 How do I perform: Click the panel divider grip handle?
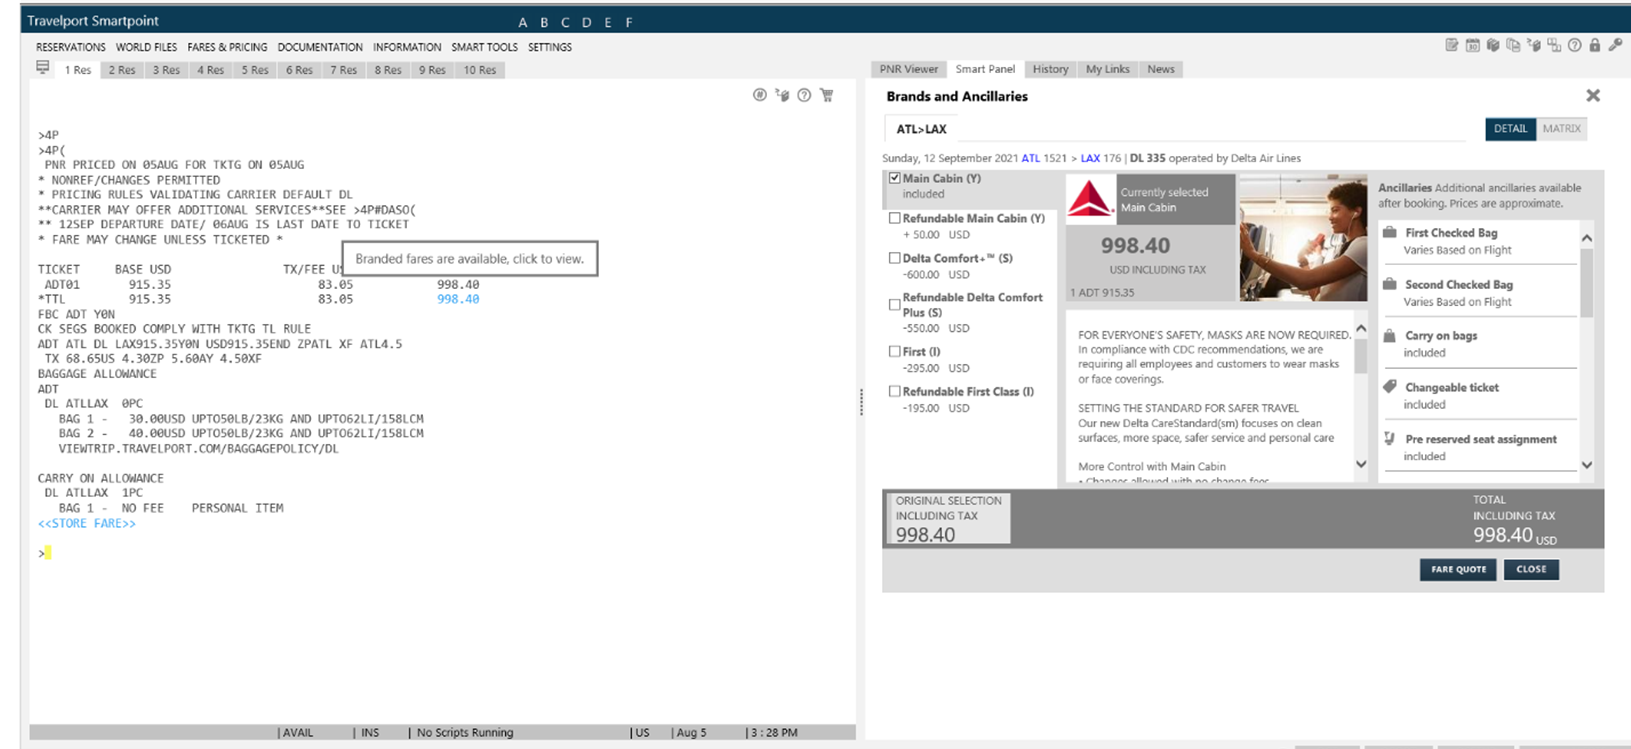(x=861, y=402)
